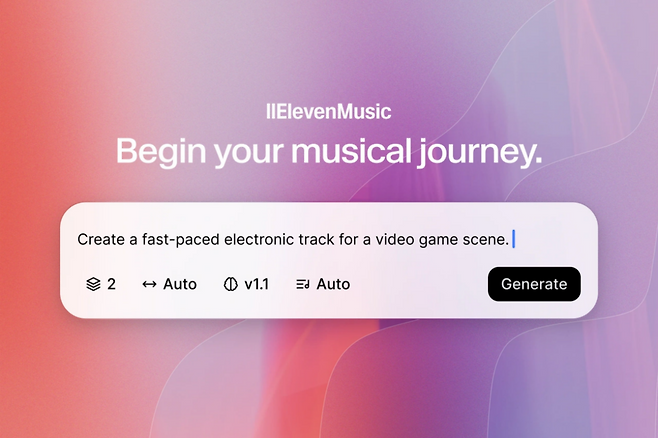Place cursor at end after 'scene.'

[x=514, y=239]
